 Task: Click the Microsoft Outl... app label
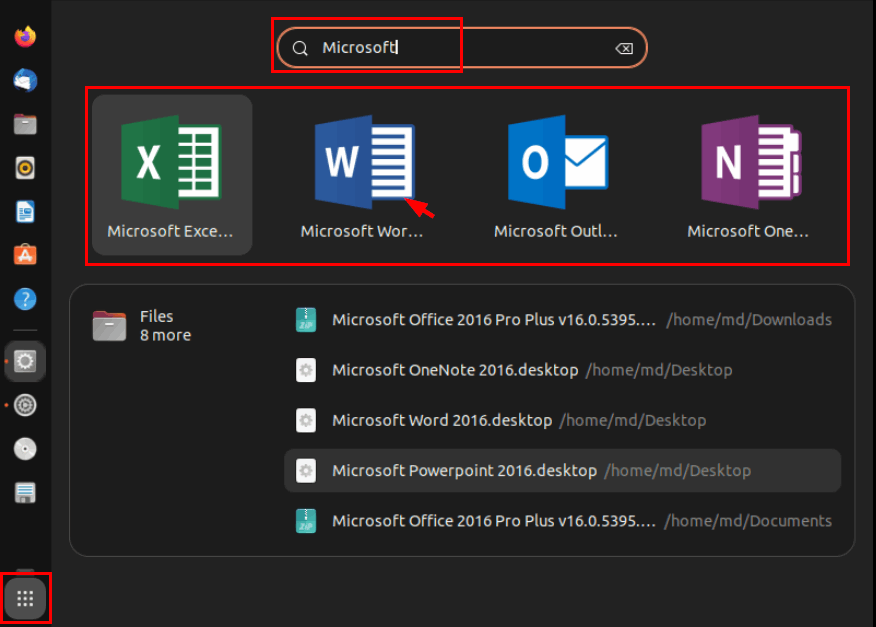[556, 231]
